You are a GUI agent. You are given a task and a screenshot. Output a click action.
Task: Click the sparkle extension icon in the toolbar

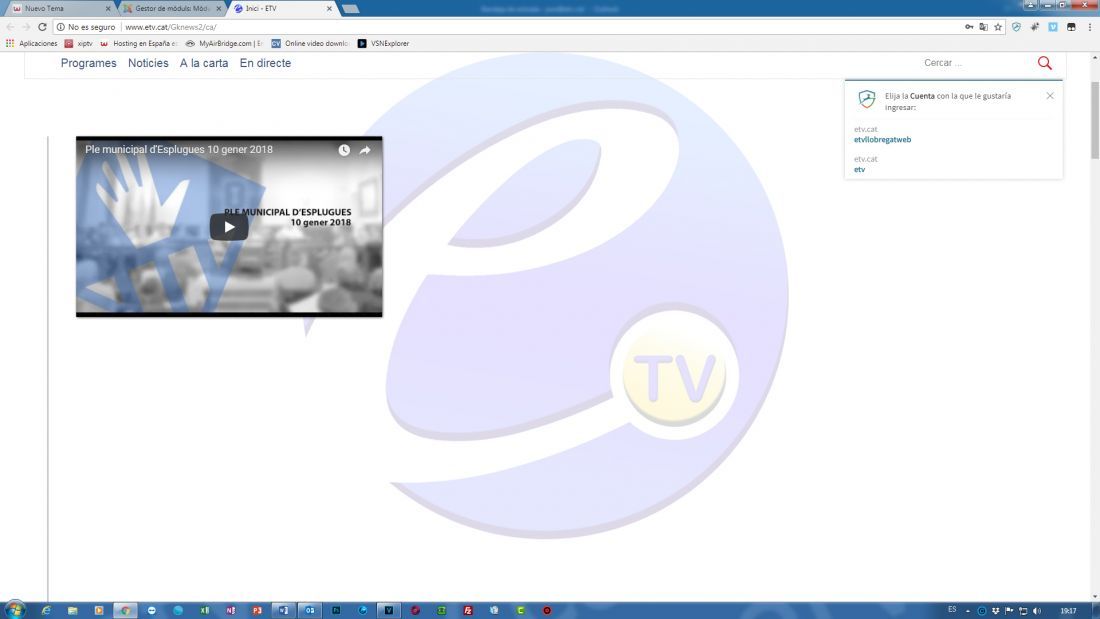pyautogui.click(x=1035, y=27)
